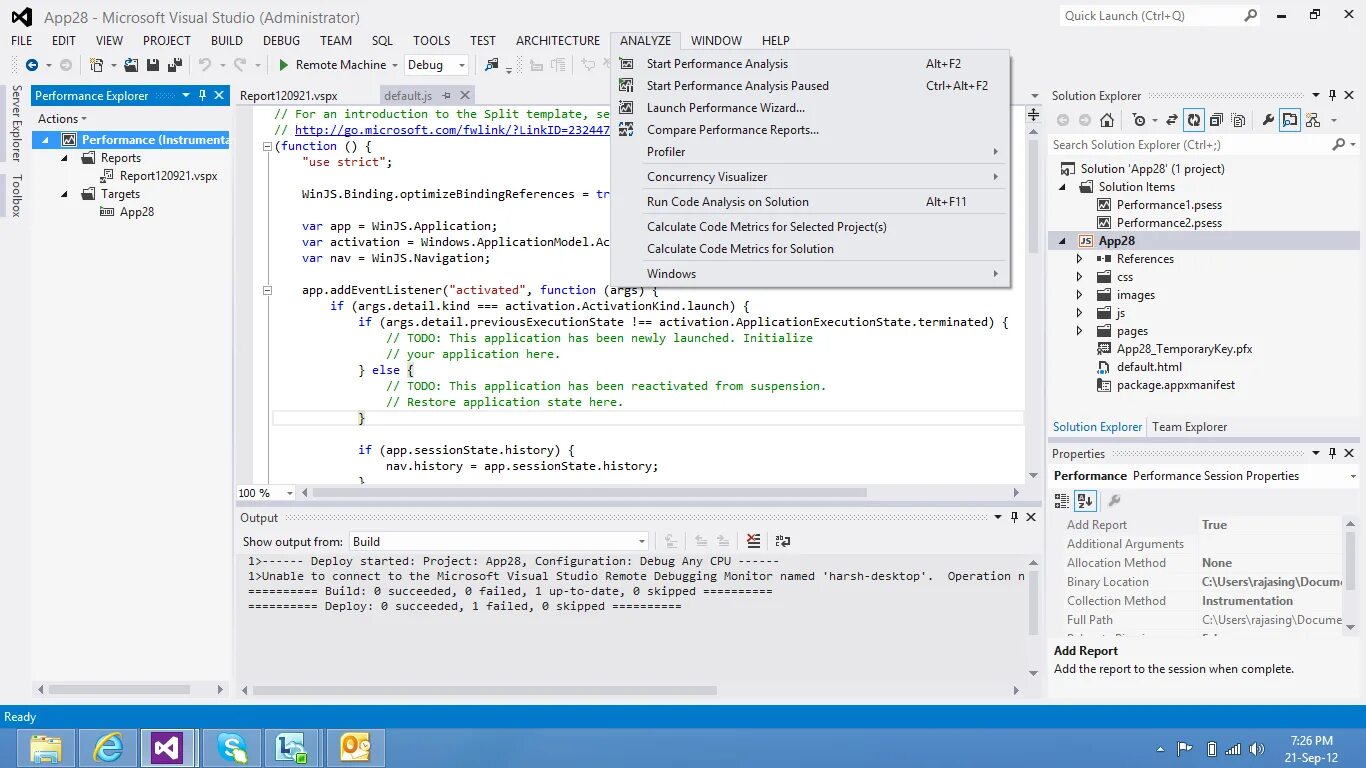Start debugging on Remote Machine
The width and height of the screenshot is (1366, 768).
[x=332, y=65]
